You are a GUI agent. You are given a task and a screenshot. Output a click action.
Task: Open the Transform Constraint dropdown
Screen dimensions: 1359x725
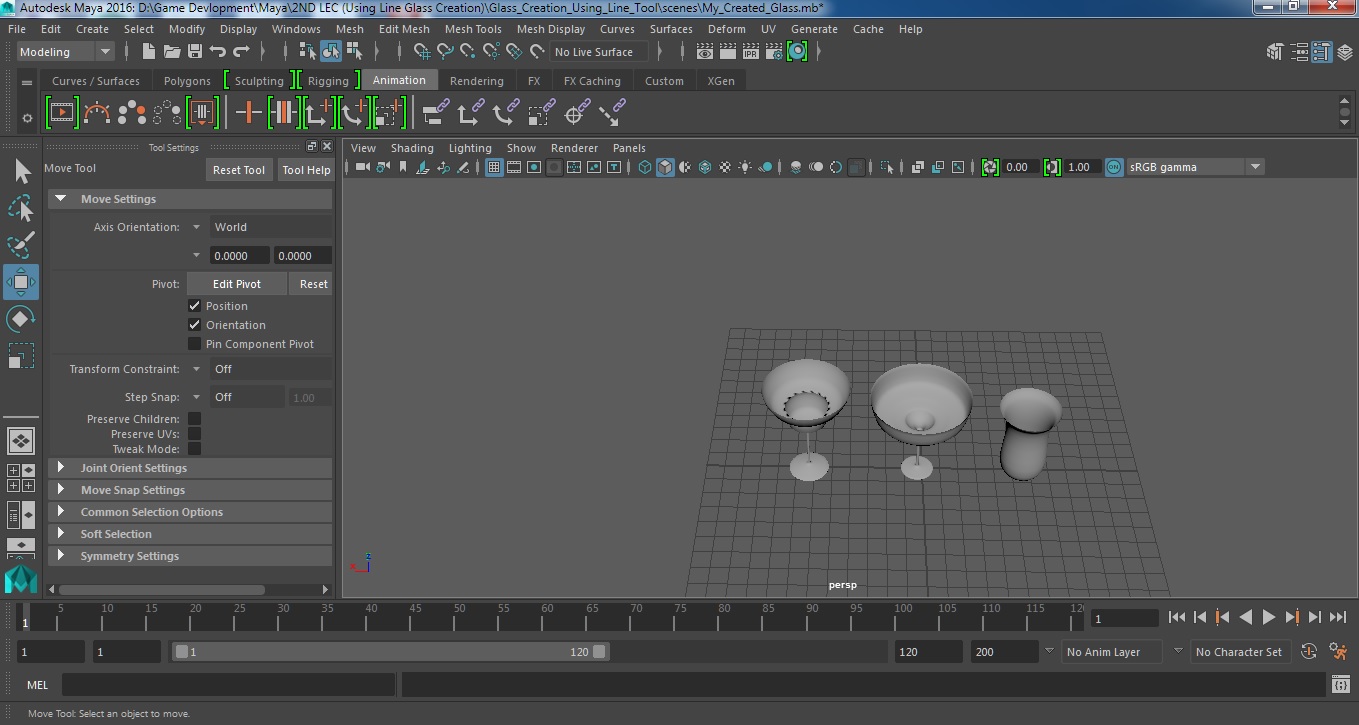tap(270, 369)
